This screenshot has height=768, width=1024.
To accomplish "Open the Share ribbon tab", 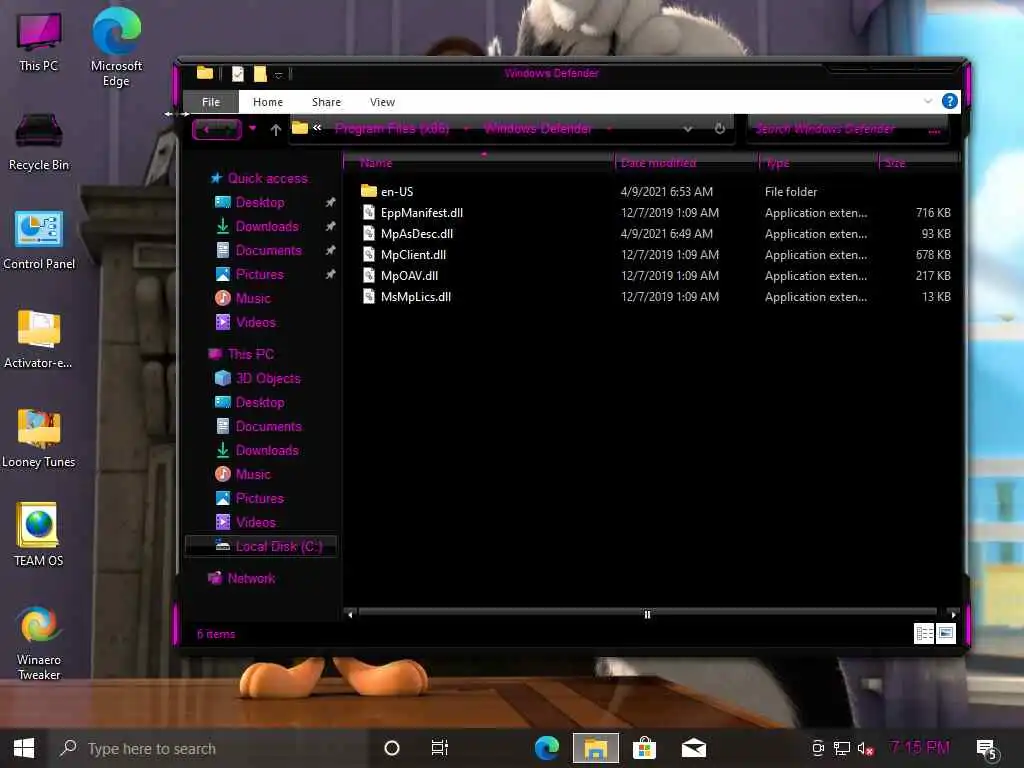I will pos(326,102).
